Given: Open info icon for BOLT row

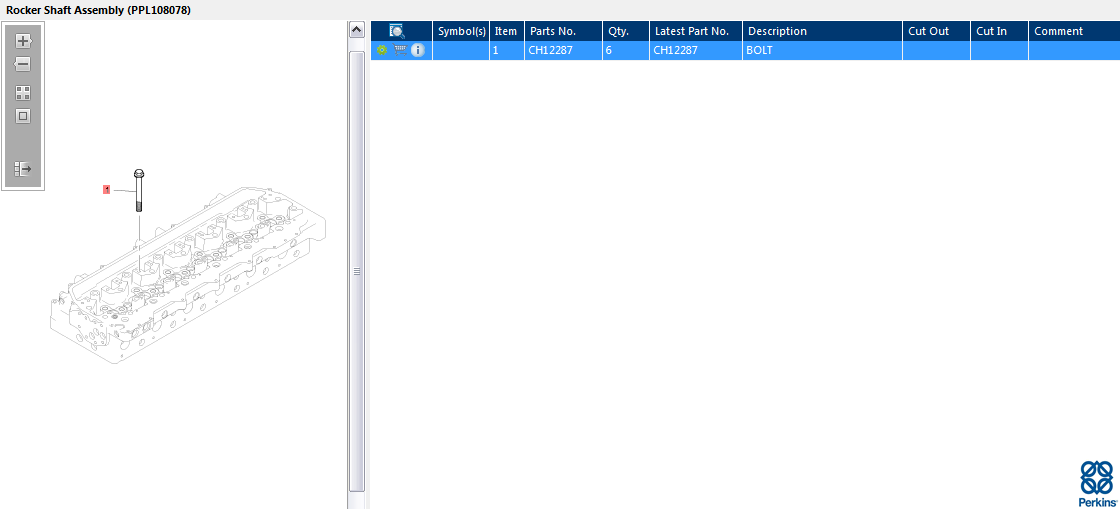Looking at the screenshot, I should (x=418, y=50).
